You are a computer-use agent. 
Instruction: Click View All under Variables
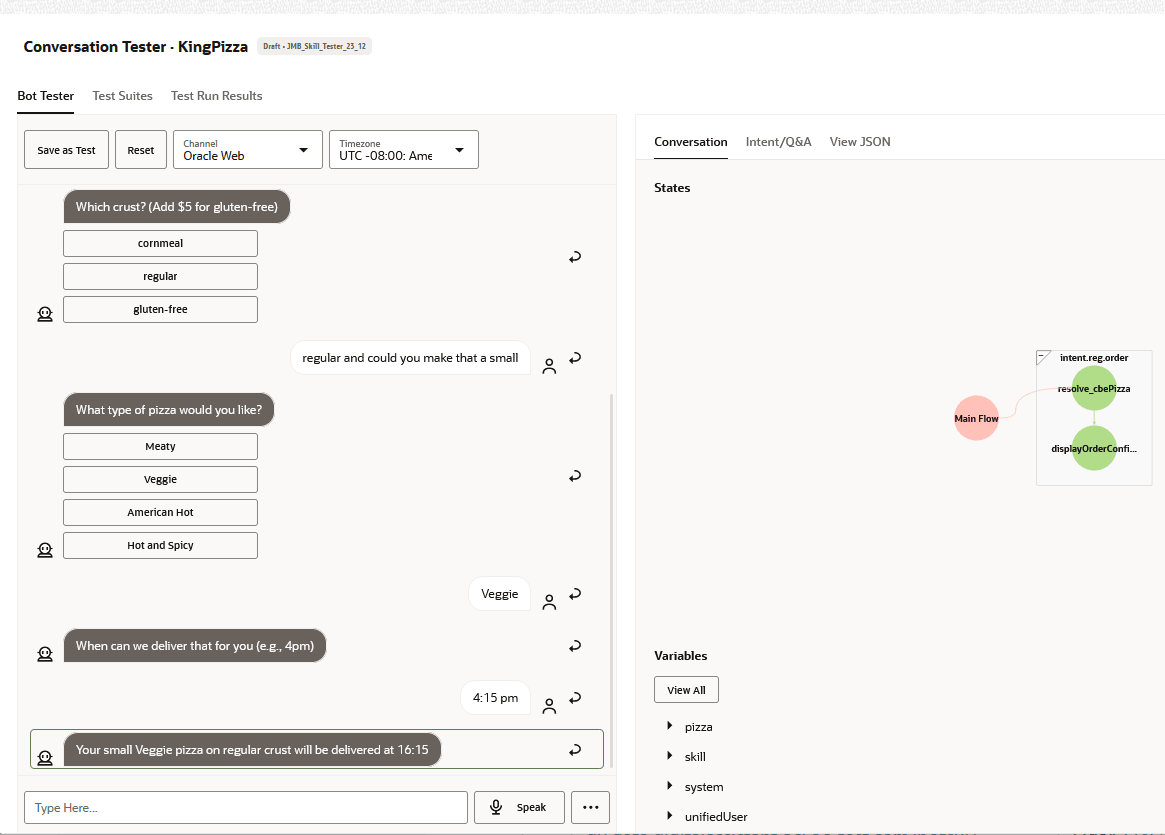pos(687,689)
